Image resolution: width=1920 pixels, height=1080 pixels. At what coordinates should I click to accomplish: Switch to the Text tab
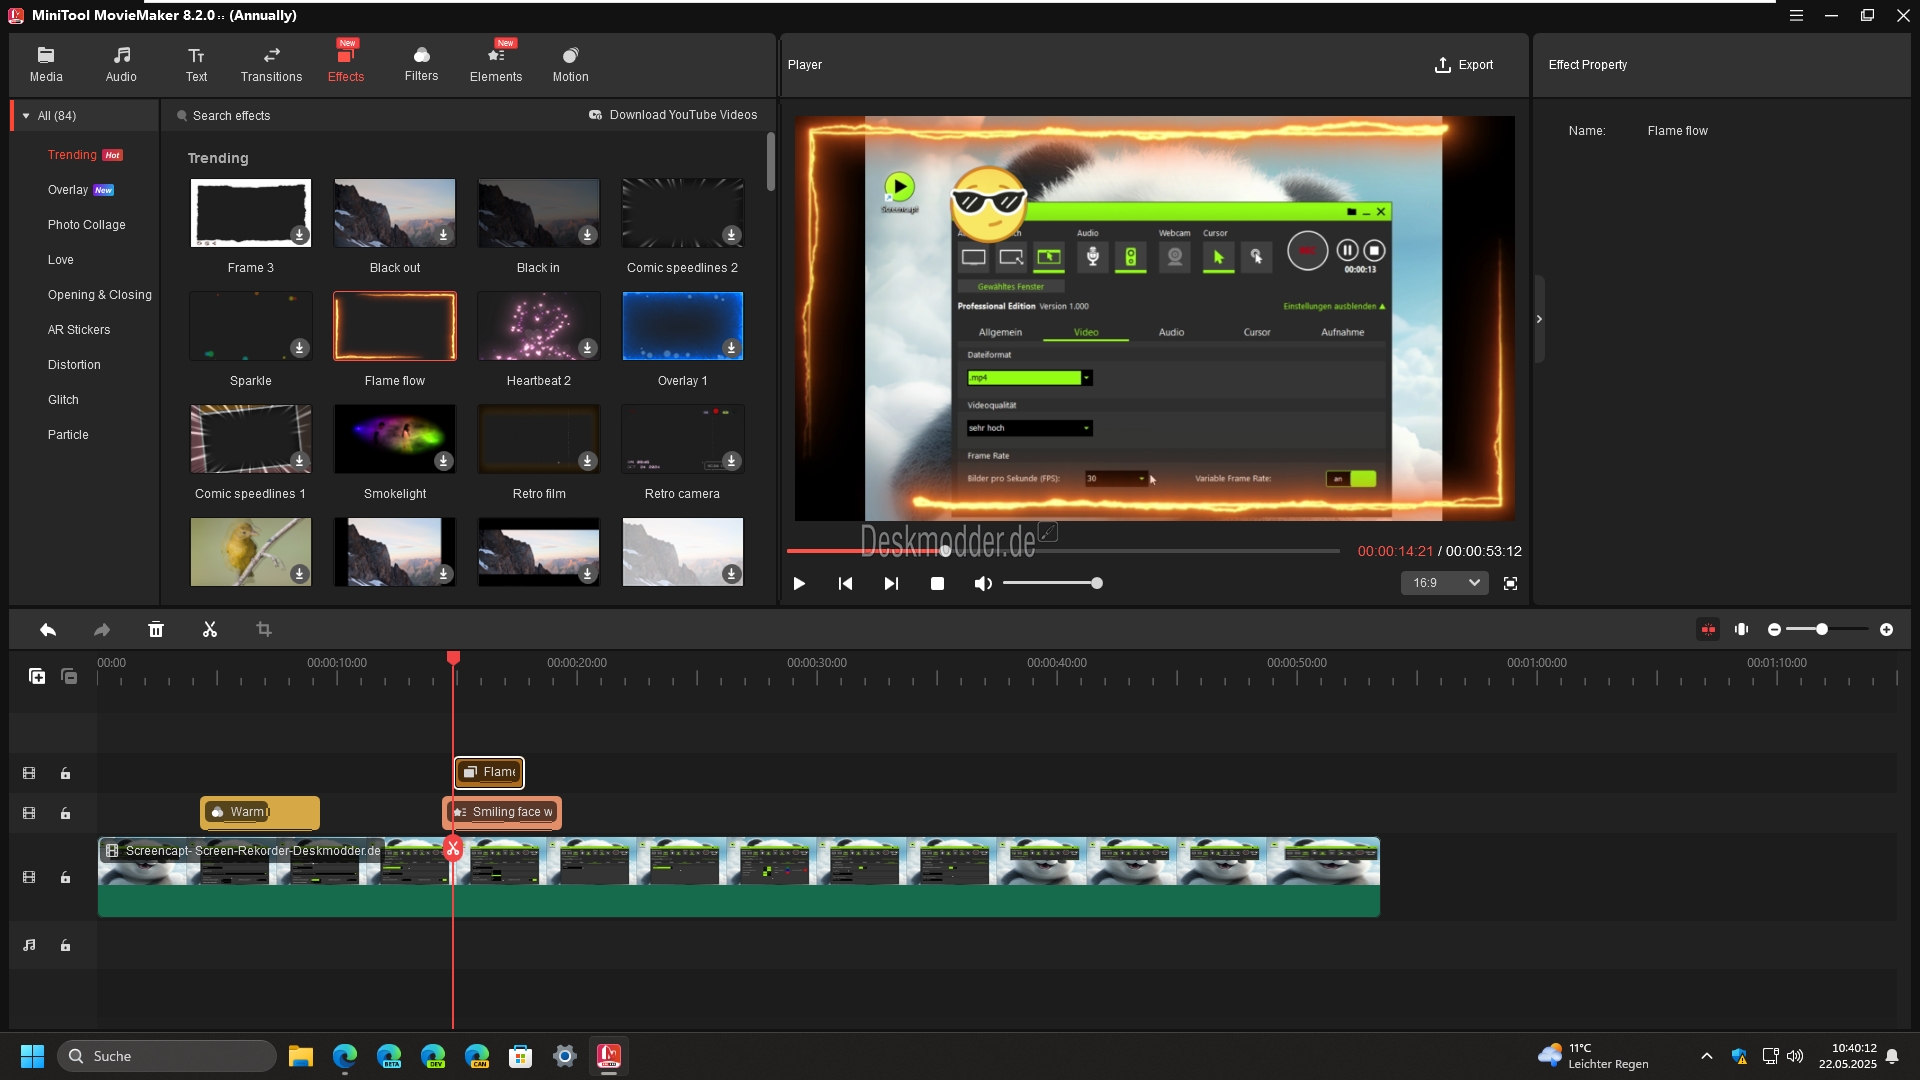(x=196, y=64)
